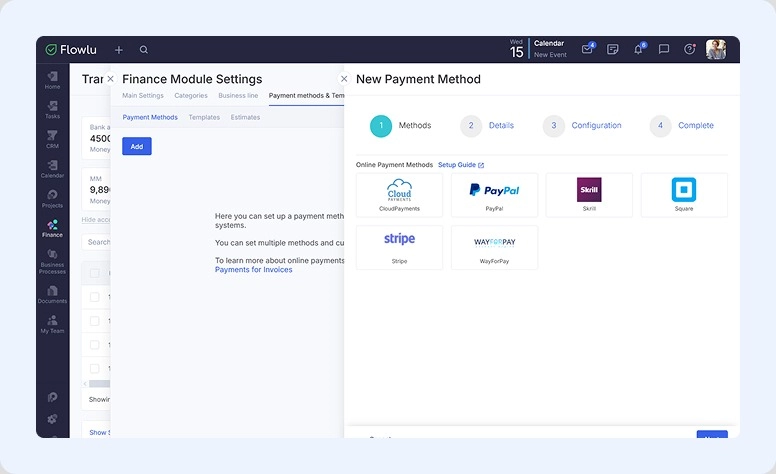Open the plus quick-create icon

click(119, 50)
